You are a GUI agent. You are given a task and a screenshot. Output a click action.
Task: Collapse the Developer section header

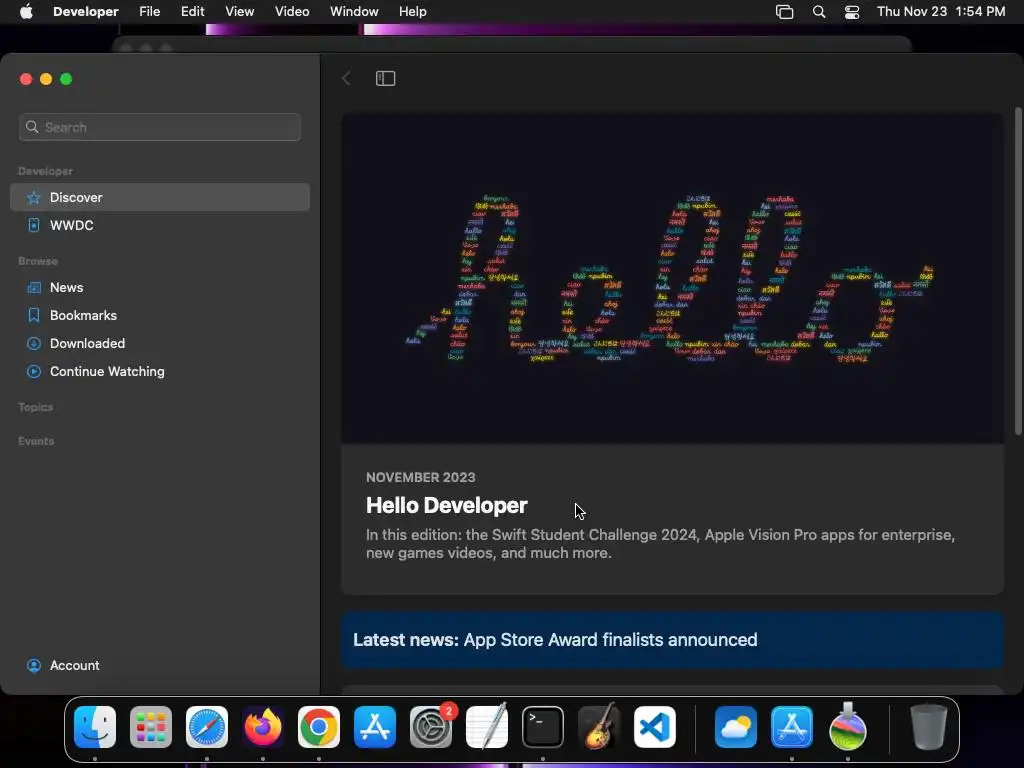(45, 171)
